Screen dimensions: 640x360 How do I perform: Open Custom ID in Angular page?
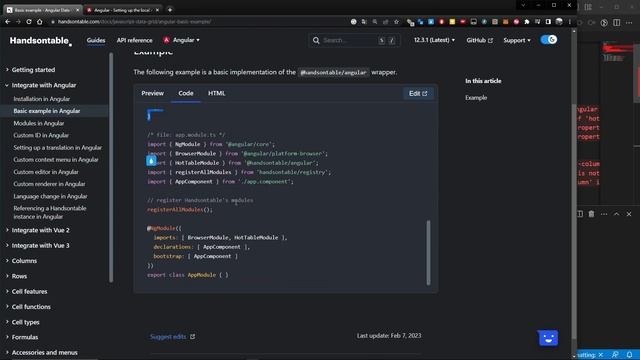coord(41,135)
